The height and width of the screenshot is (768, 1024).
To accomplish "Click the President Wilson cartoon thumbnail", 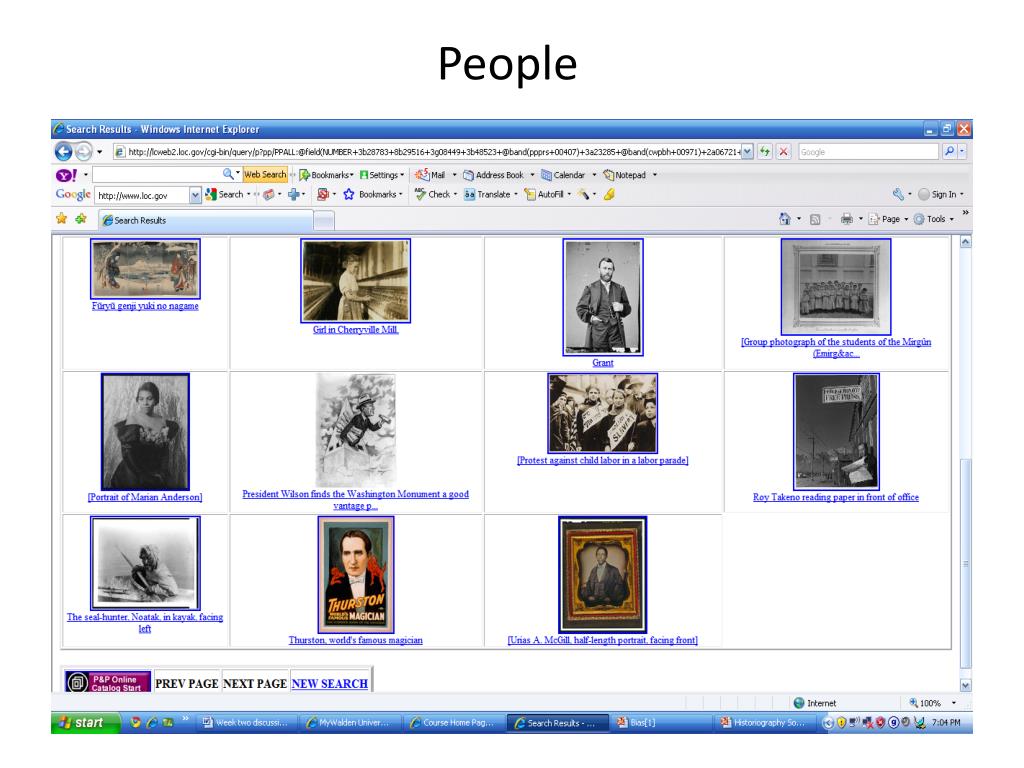I will pos(356,430).
